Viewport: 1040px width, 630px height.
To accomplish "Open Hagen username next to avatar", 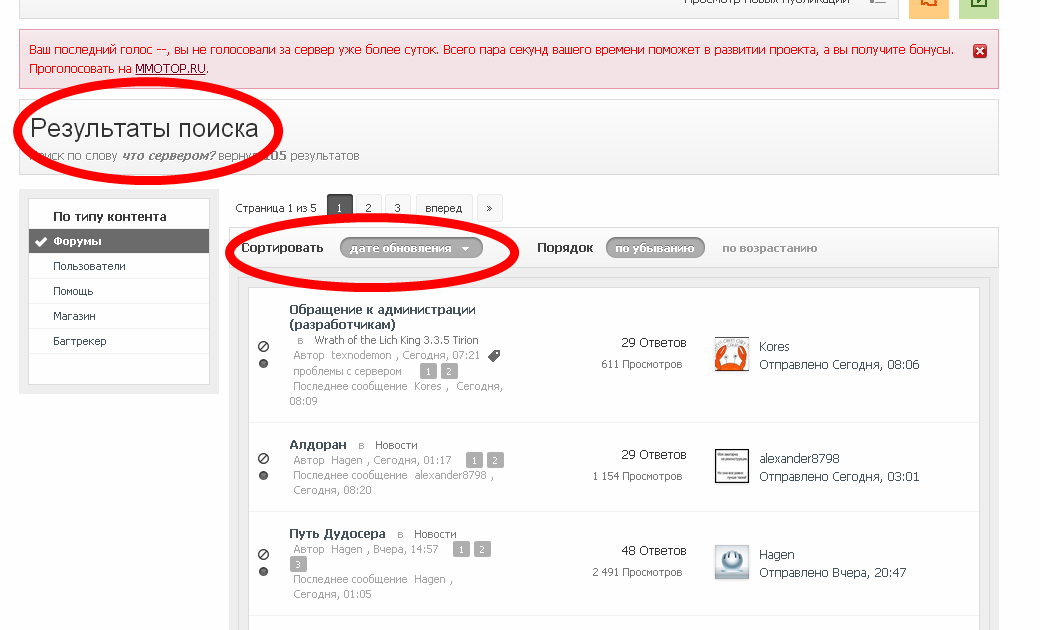I will click(777, 554).
